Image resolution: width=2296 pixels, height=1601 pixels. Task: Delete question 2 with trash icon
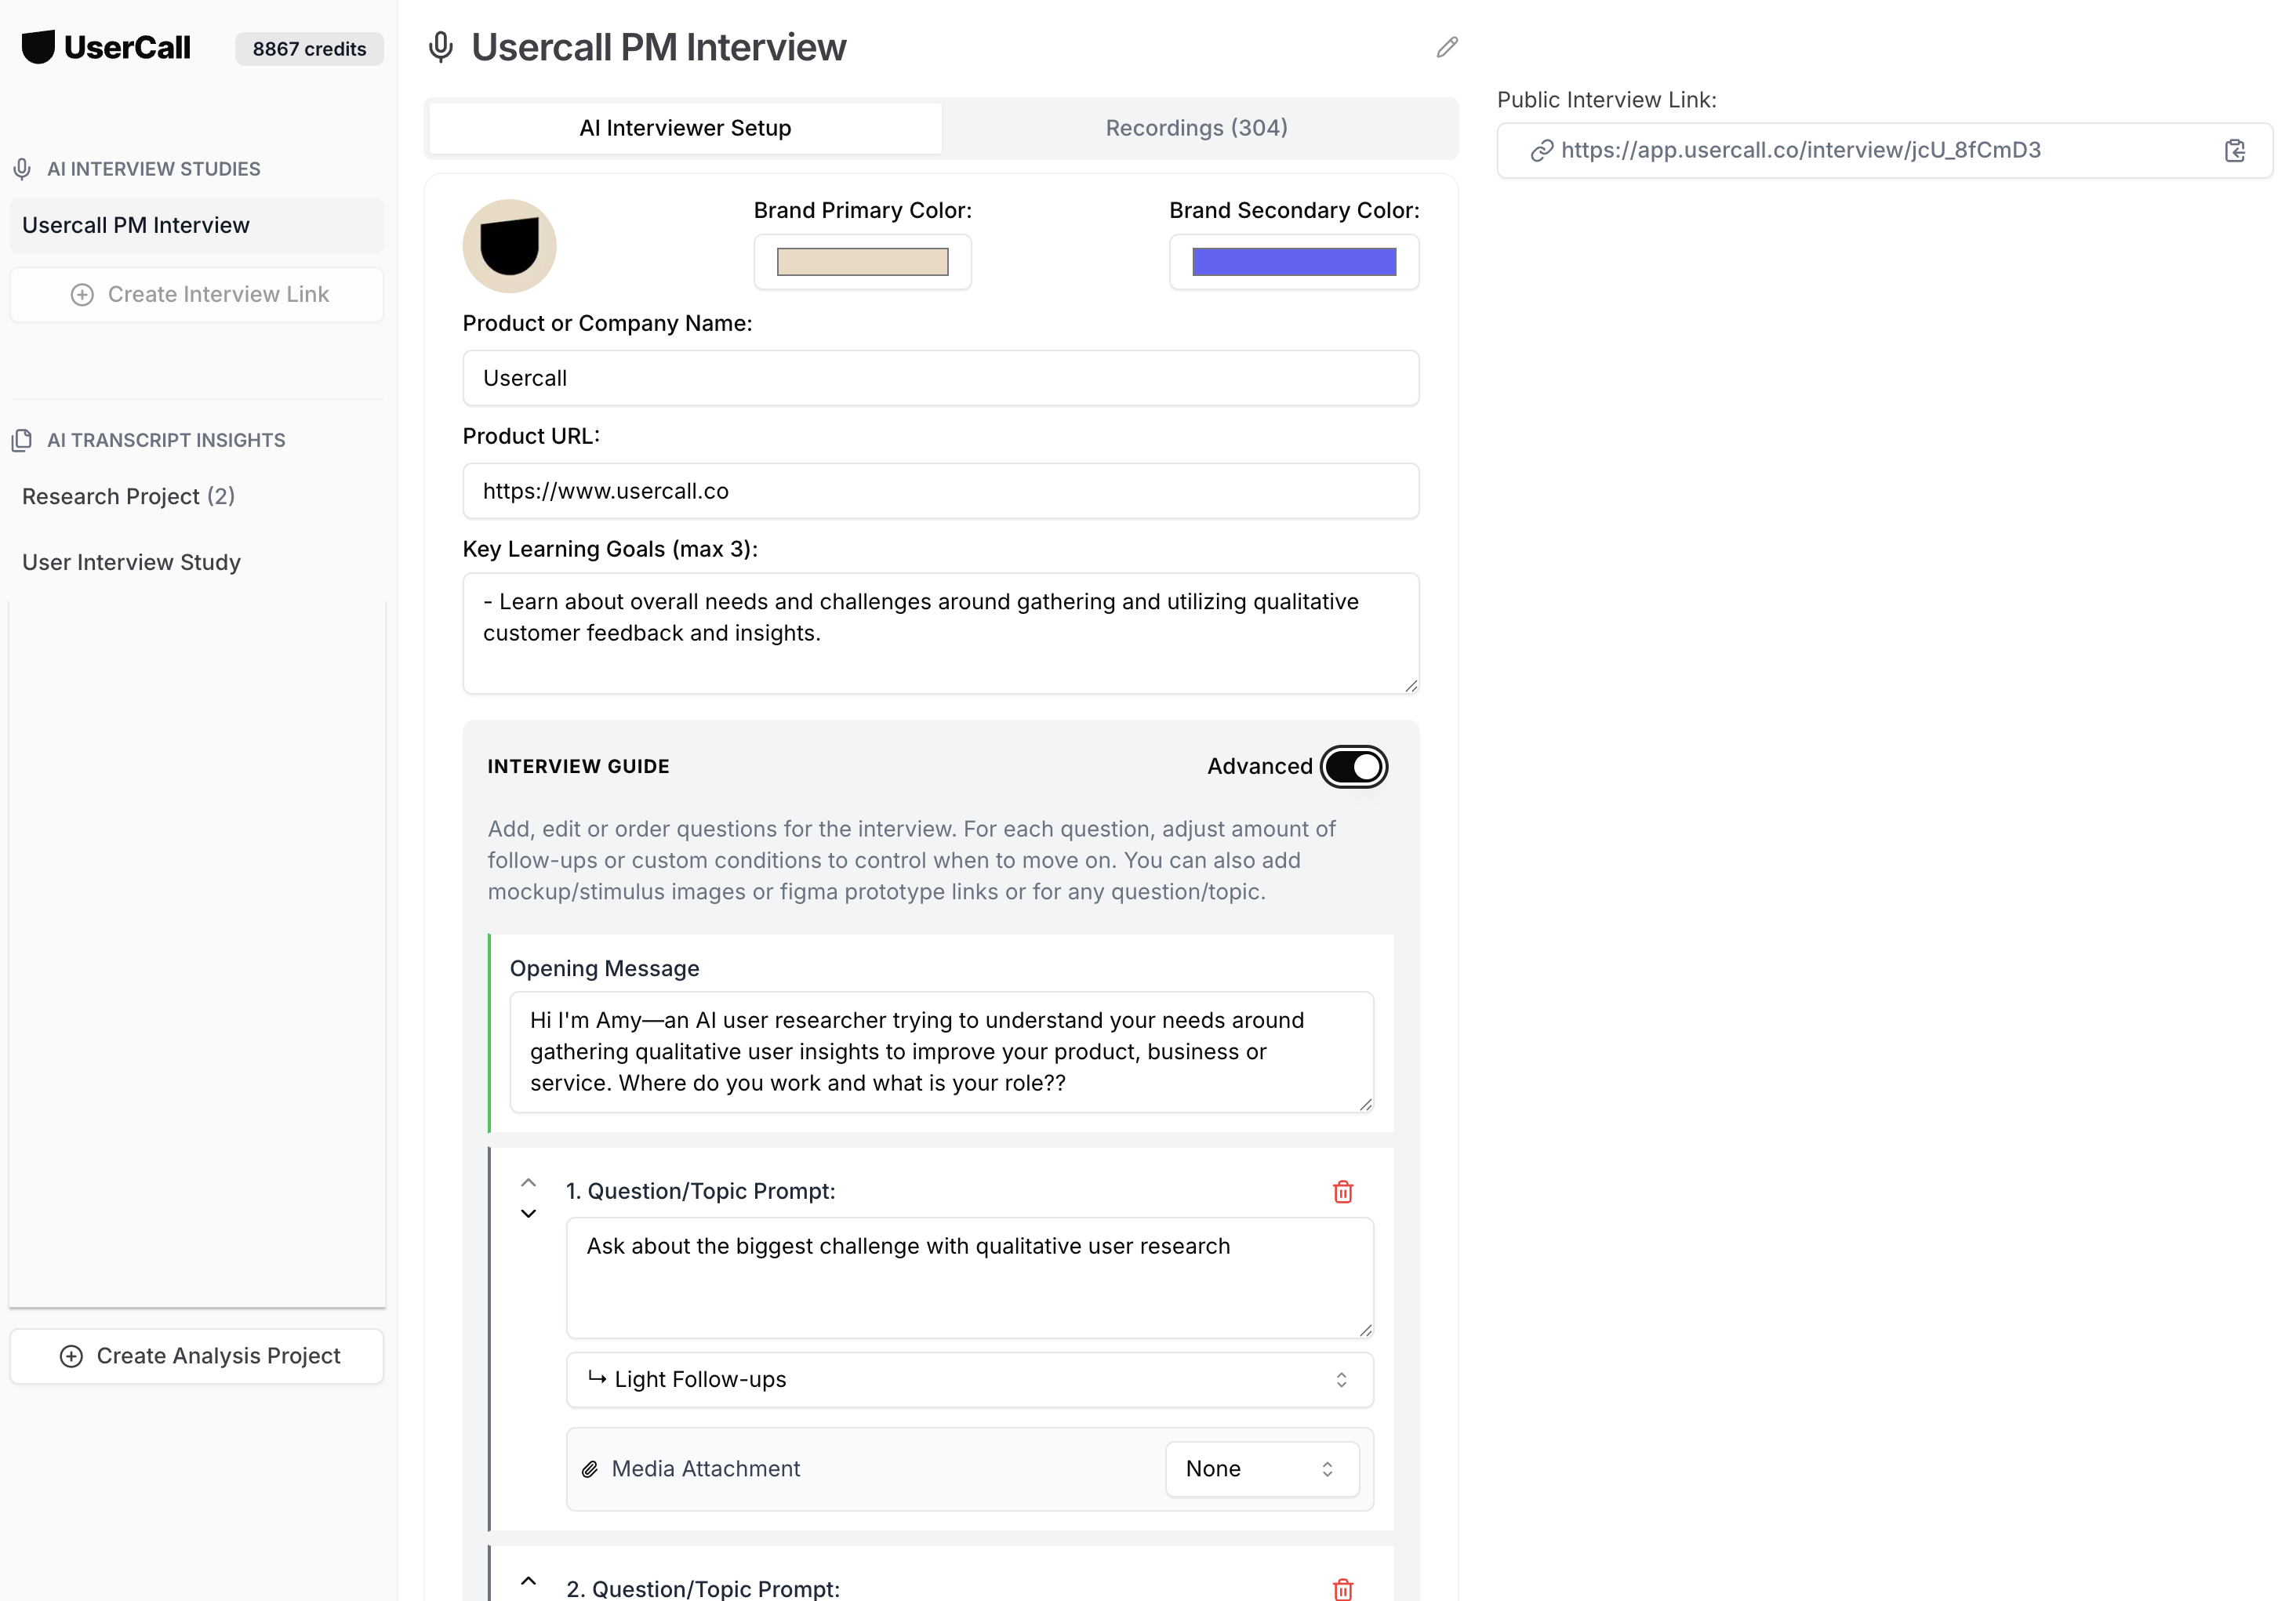[x=1342, y=1588]
